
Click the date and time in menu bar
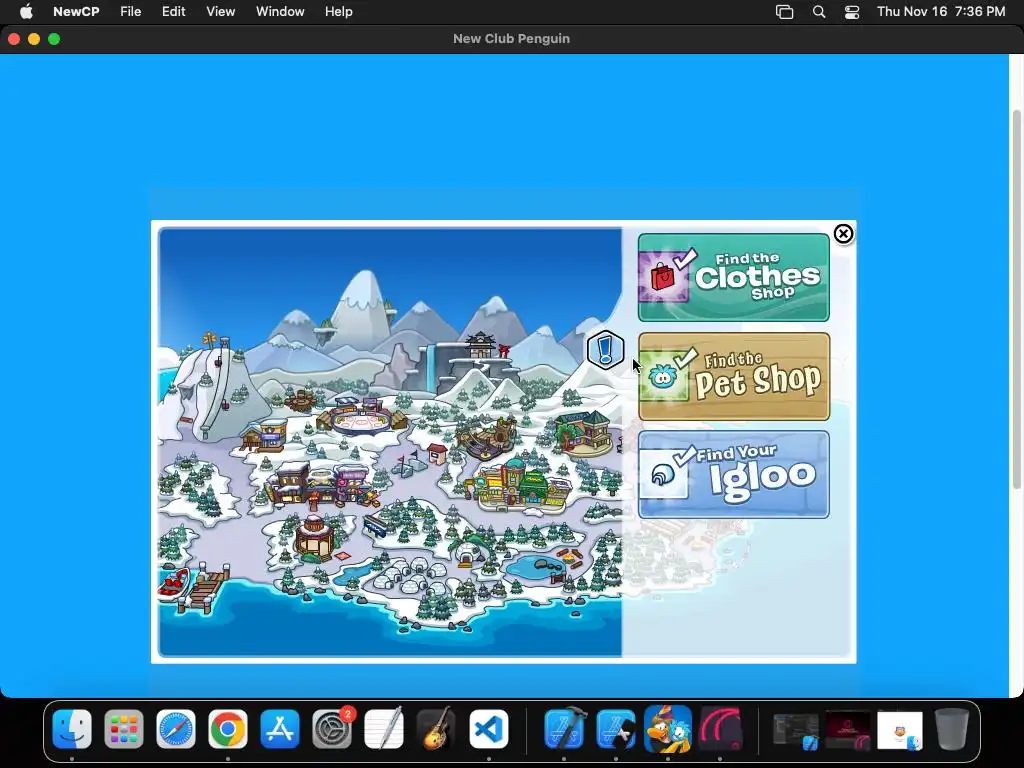[x=941, y=12]
